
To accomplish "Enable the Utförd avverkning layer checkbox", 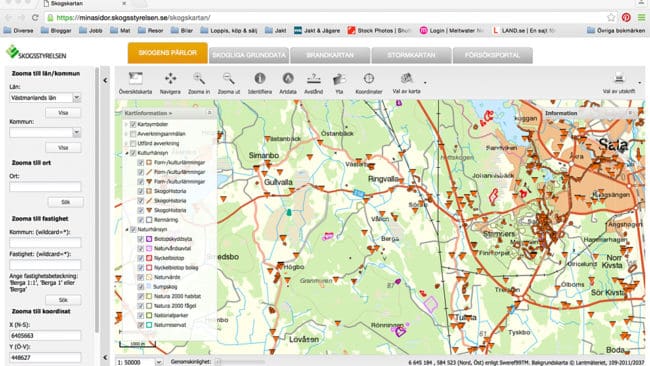I will click(133, 143).
